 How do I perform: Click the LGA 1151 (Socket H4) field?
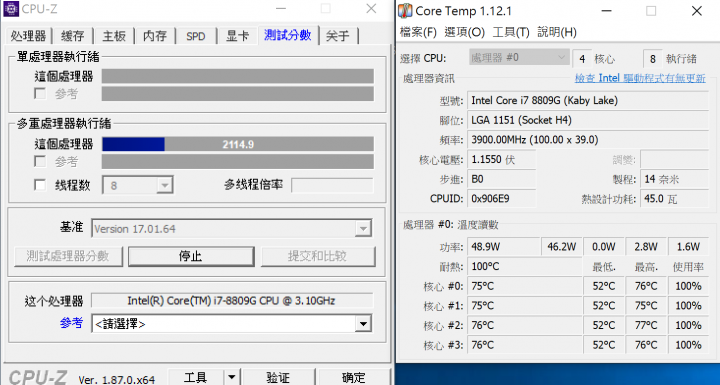(x=588, y=120)
